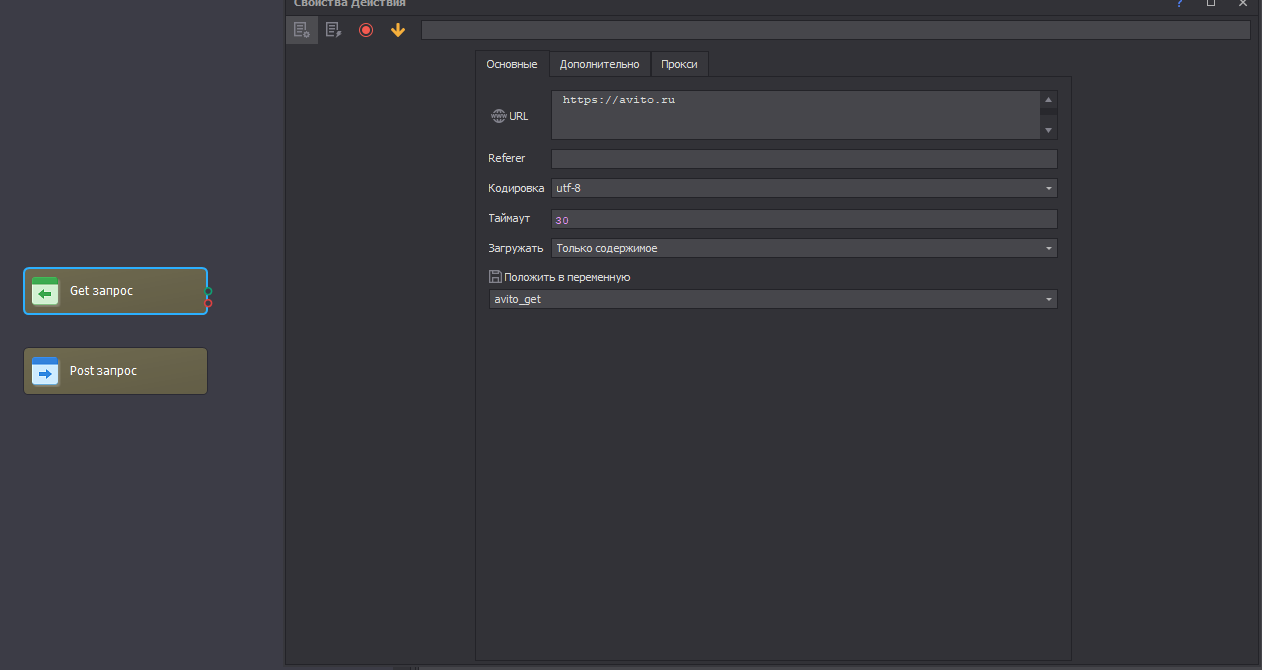This screenshot has width=1262, height=670.
Task: Click the save-to-variable floppy disk icon
Action: [x=495, y=277]
